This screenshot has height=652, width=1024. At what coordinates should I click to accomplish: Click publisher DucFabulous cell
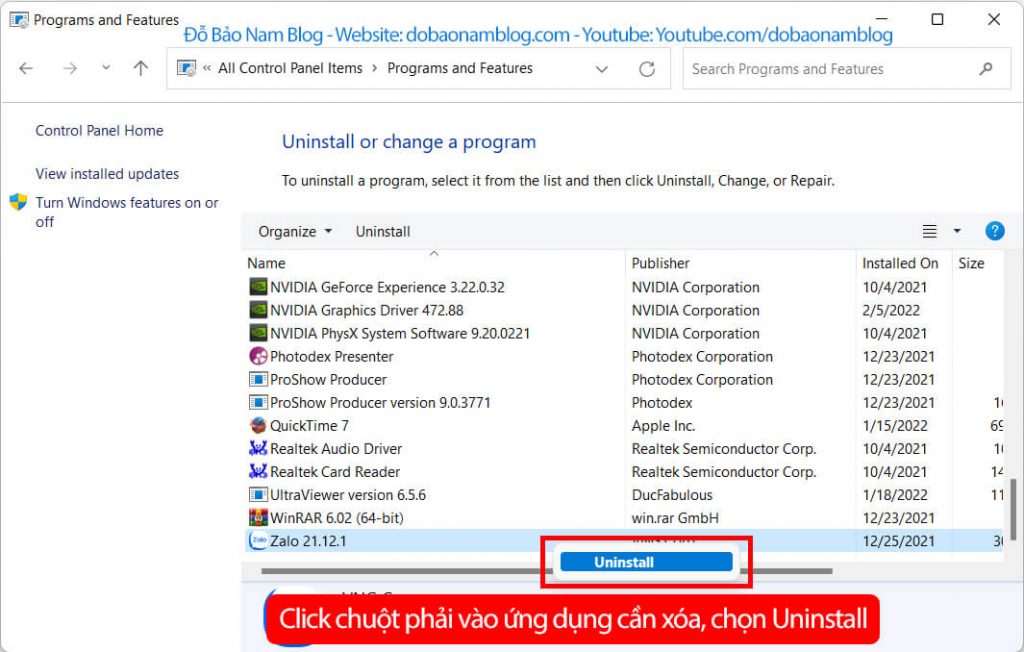tap(671, 495)
